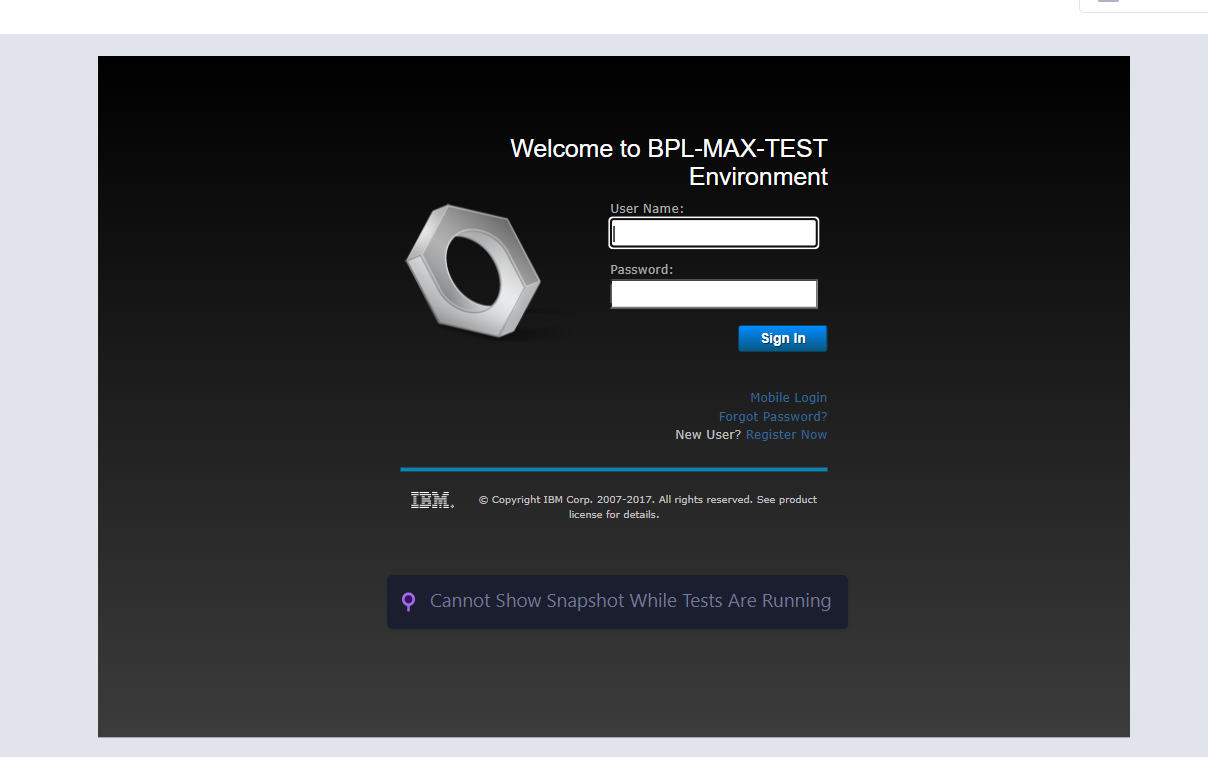
Task: Click the Password input field
Action: pos(713,293)
